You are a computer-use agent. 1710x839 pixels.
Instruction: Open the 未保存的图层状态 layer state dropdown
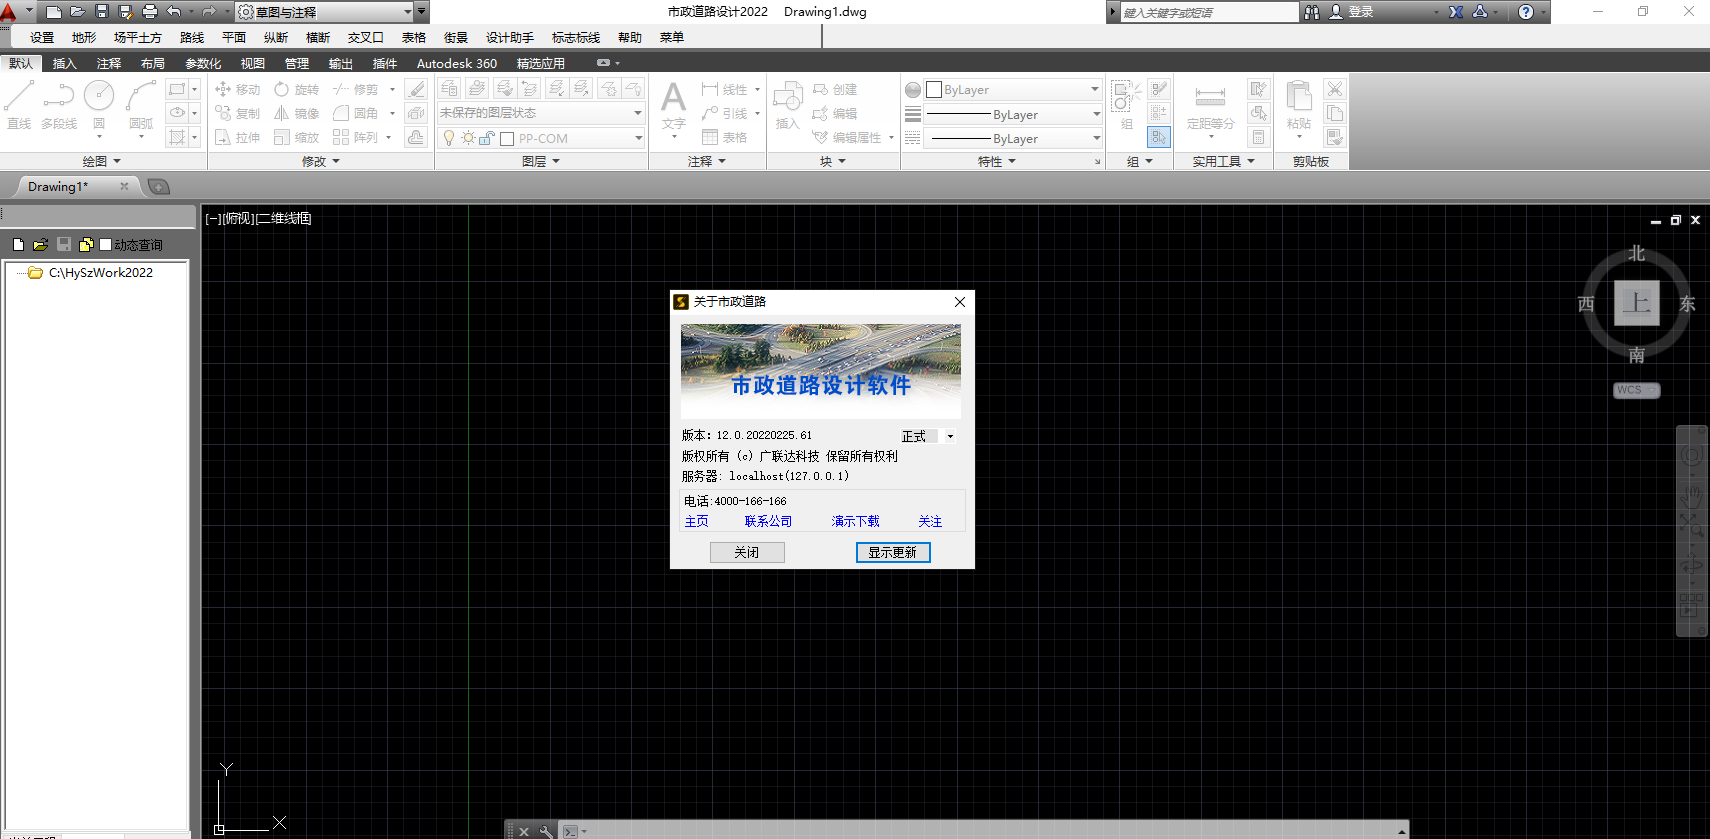541,113
